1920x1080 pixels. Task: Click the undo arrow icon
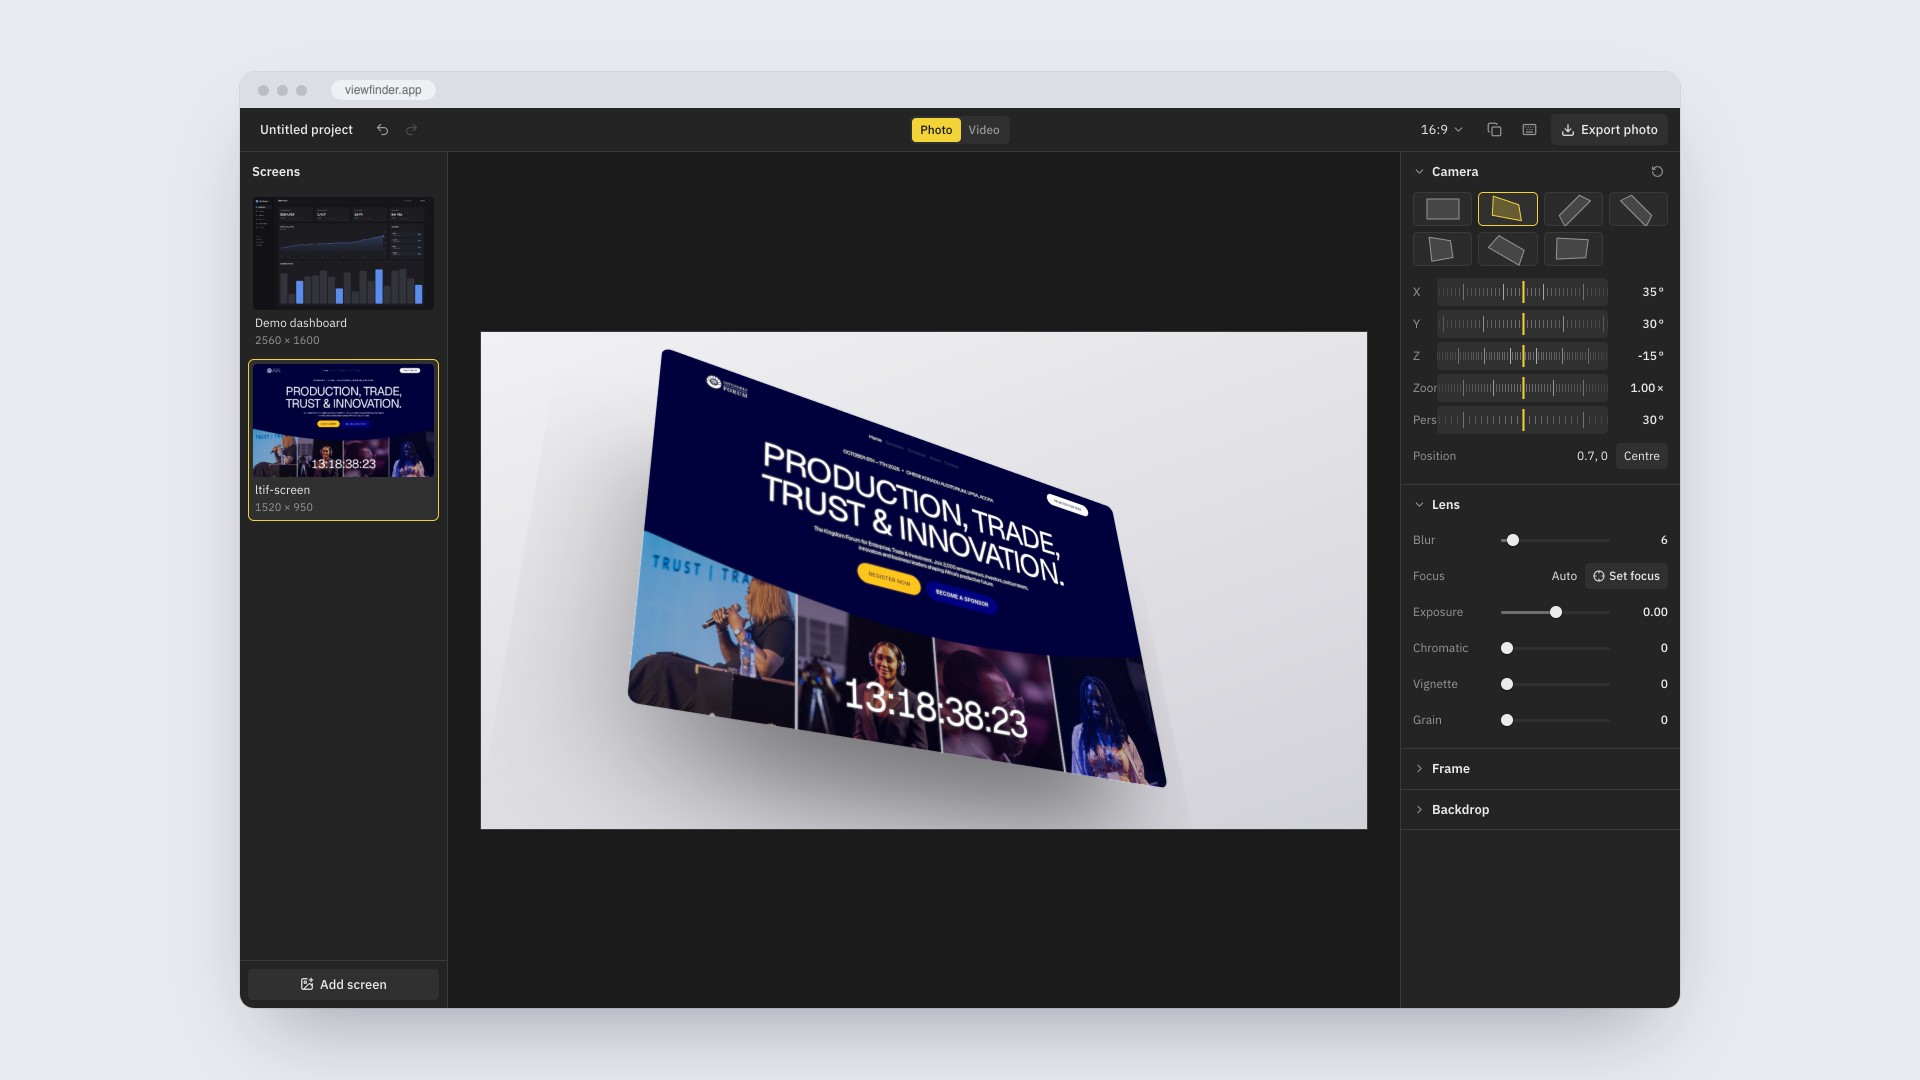coord(382,130)
